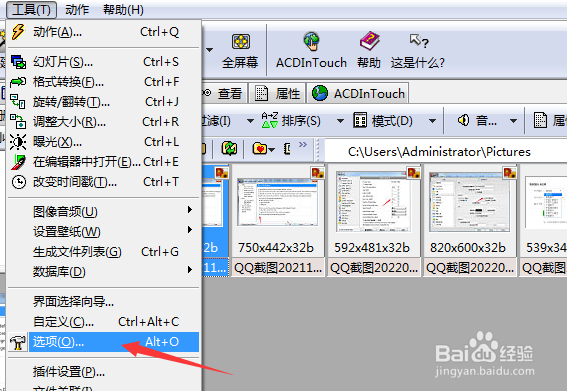Open dropdown arrow beside the toolbar left of 全屏幕
Image resolution: width=567 pixels, height=391 pixels.
point(209,49)
